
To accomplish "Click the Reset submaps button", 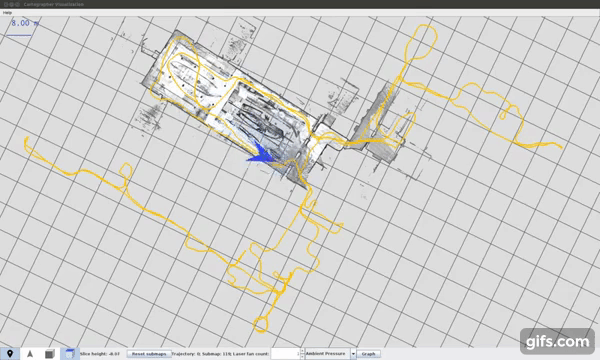I will [149, 354].
